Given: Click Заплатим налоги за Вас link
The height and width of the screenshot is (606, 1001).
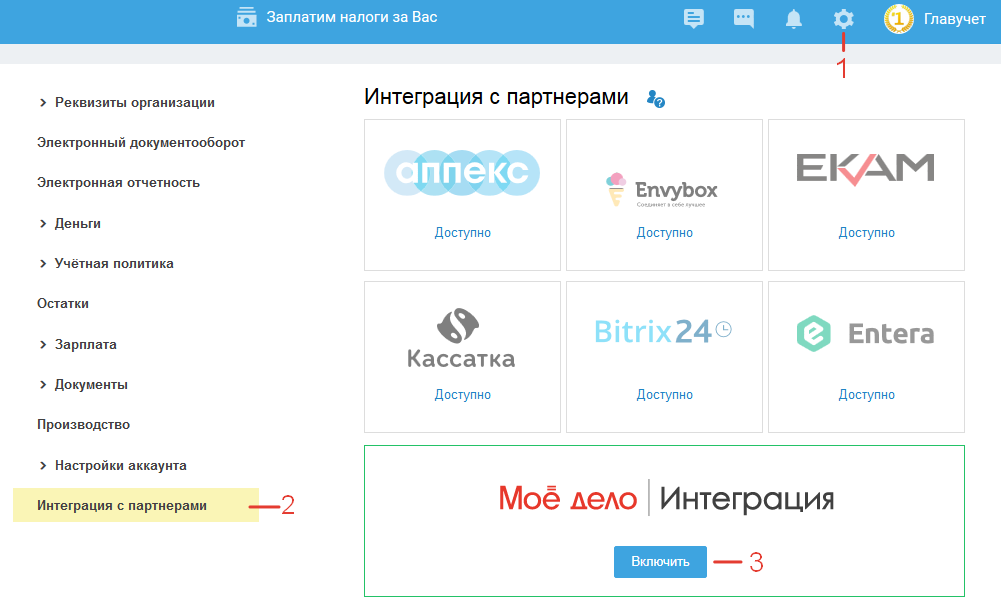Looking at the screenshot, I should pyautogui.click(x=352, y=17).
